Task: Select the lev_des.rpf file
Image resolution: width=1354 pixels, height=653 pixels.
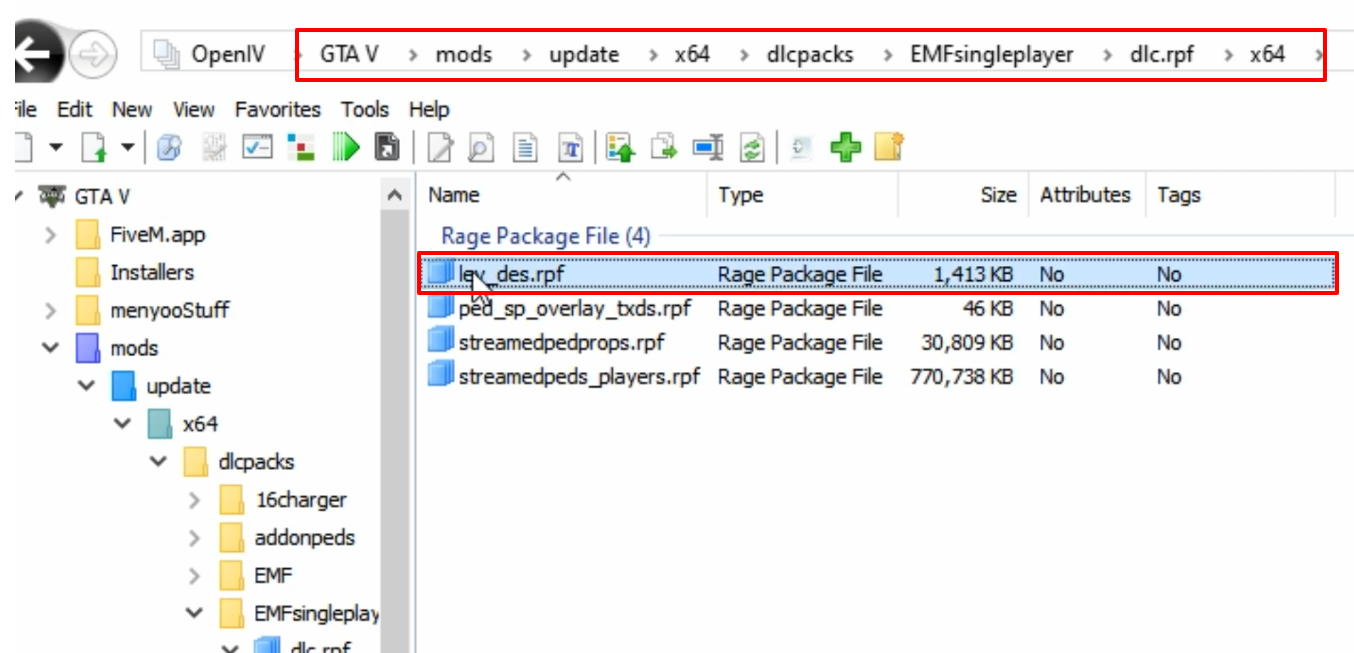Action: [878, 274]
